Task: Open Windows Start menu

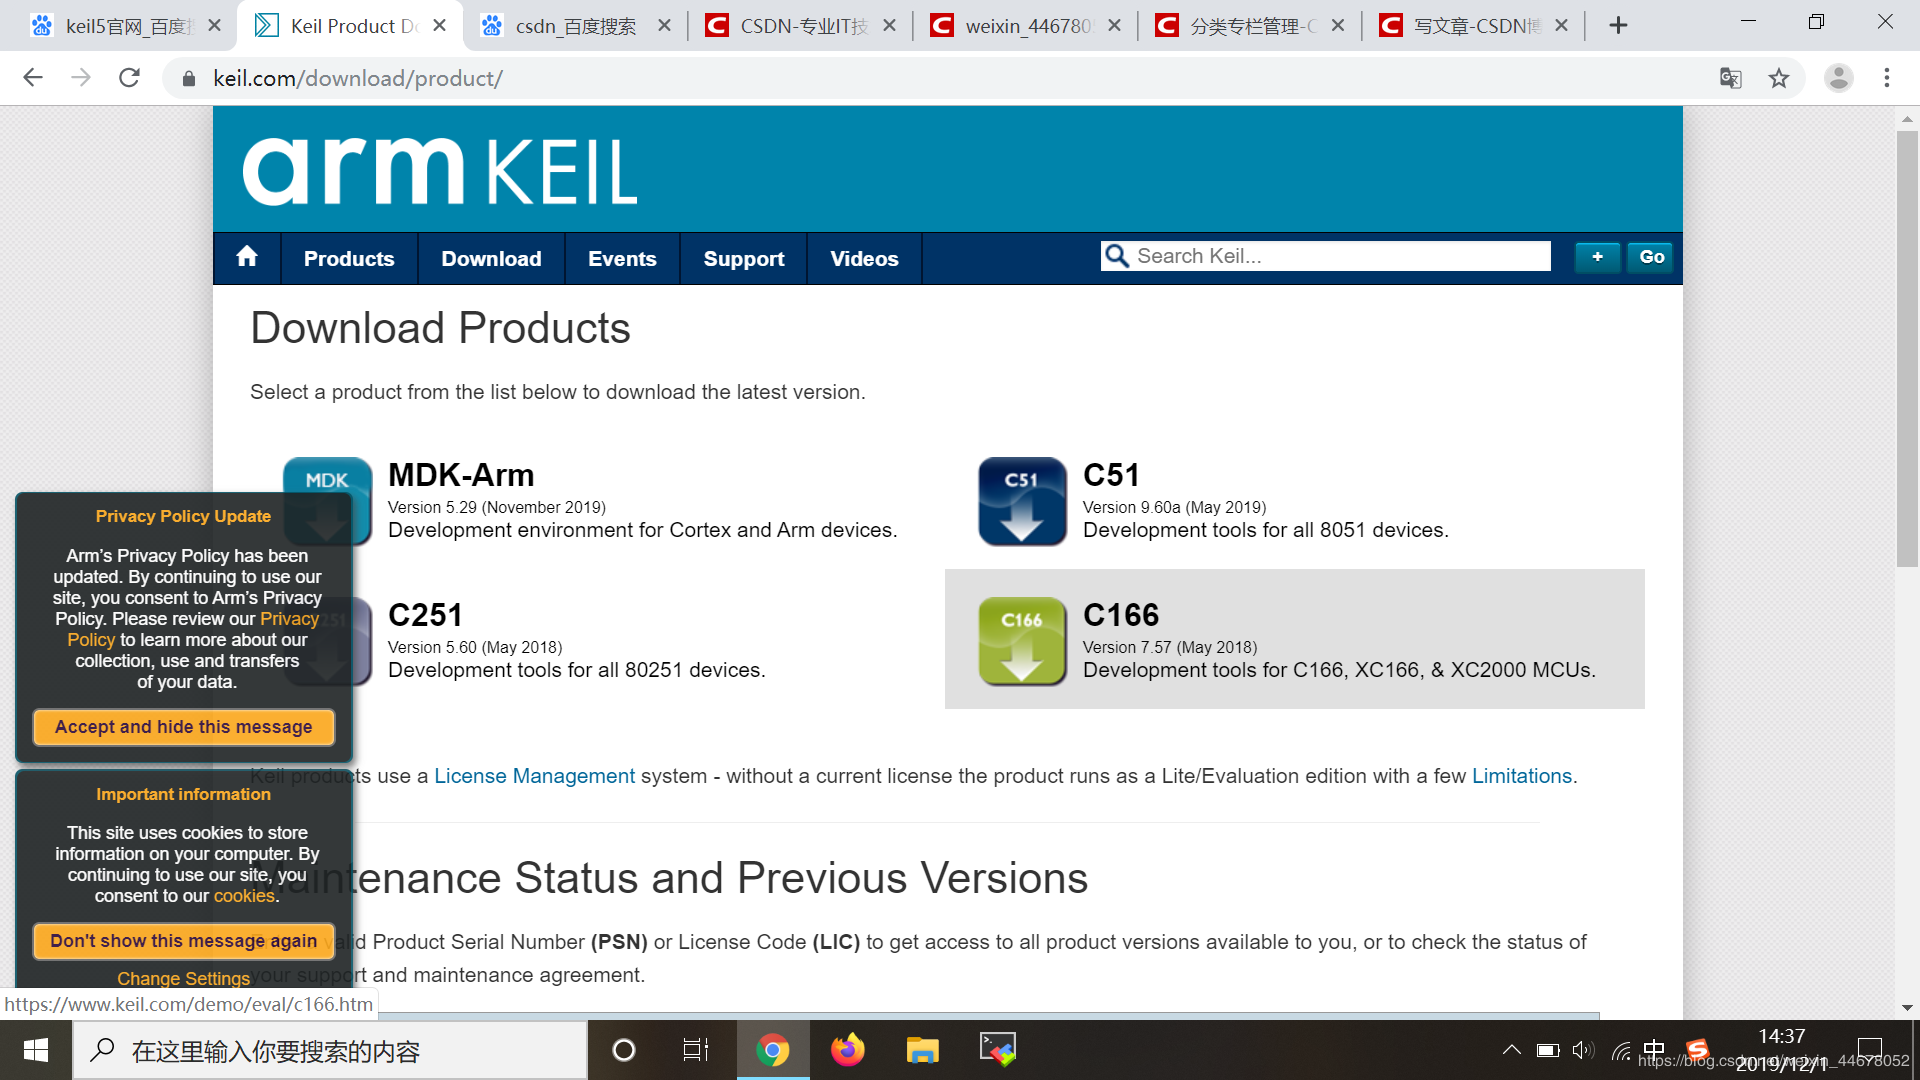Action: (x=36, y=1050)
